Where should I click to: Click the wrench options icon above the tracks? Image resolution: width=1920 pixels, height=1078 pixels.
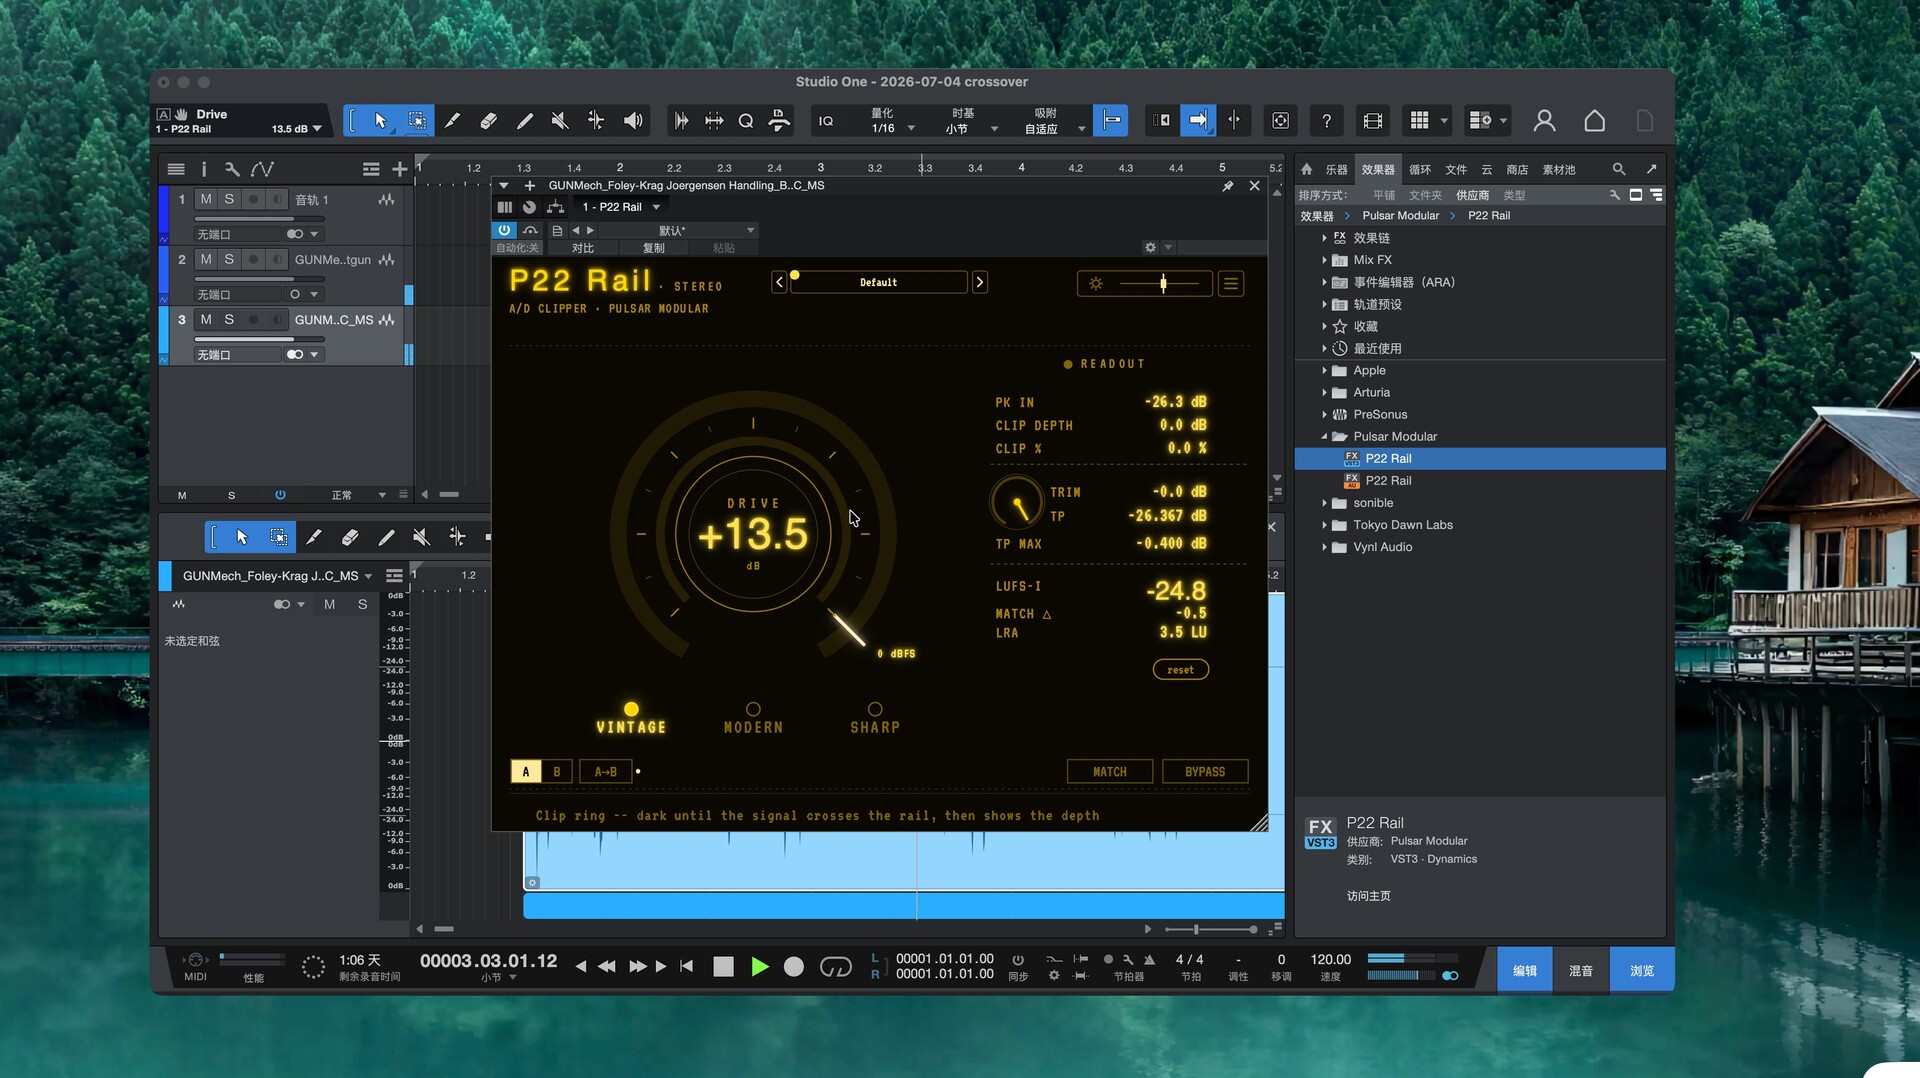[x=232, y=170]
